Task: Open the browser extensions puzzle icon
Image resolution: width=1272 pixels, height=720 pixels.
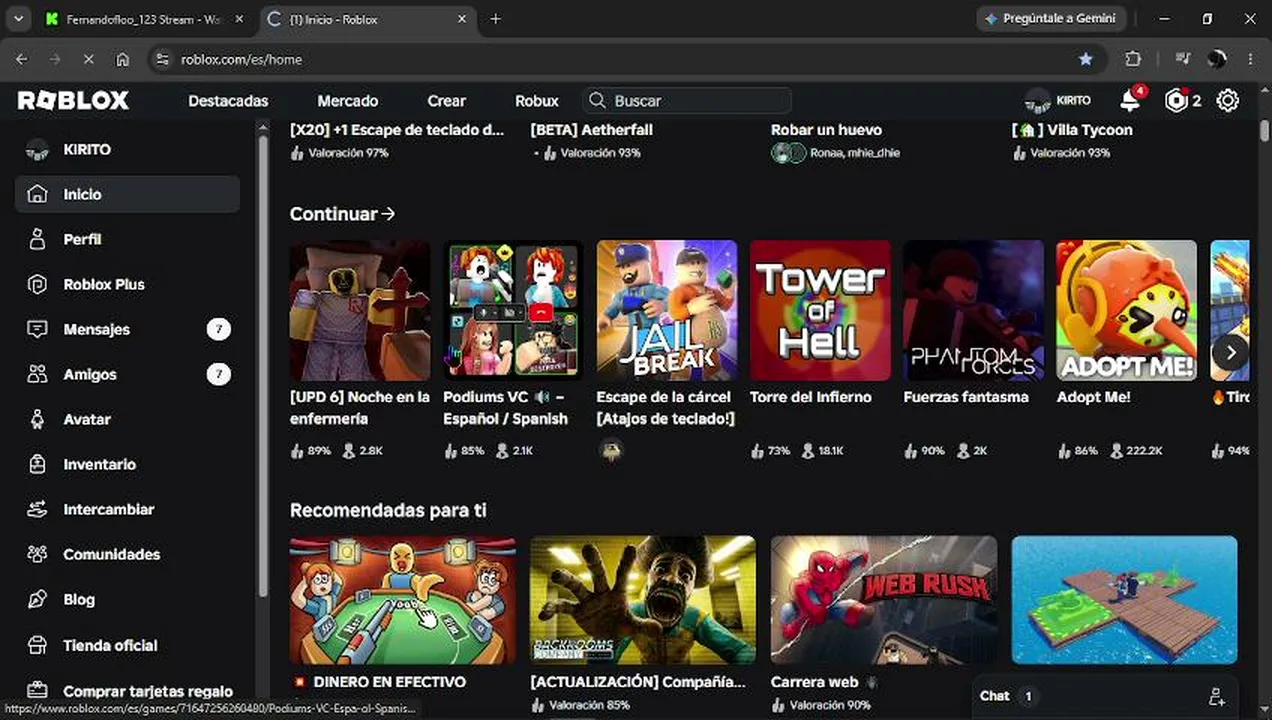Action: 1133,59
